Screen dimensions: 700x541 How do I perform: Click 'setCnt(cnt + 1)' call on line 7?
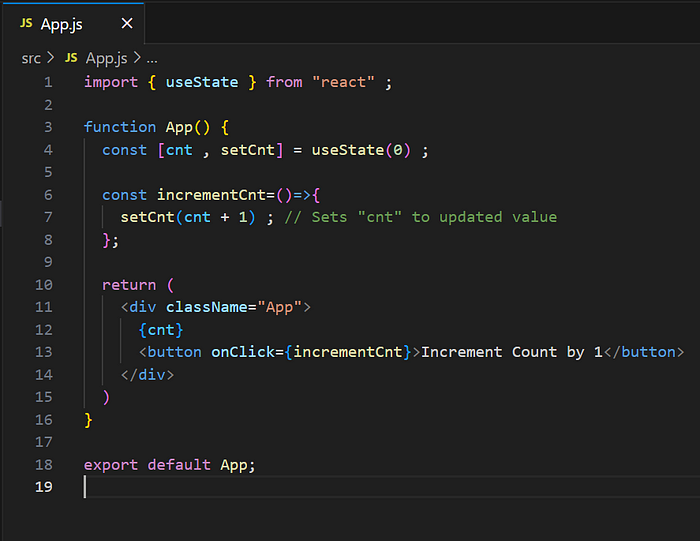[x=188, y=218]
